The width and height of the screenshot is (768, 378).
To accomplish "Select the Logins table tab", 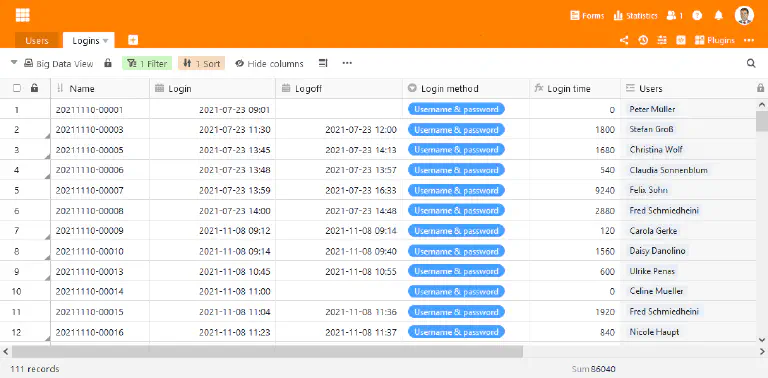I will pos(86,41).
